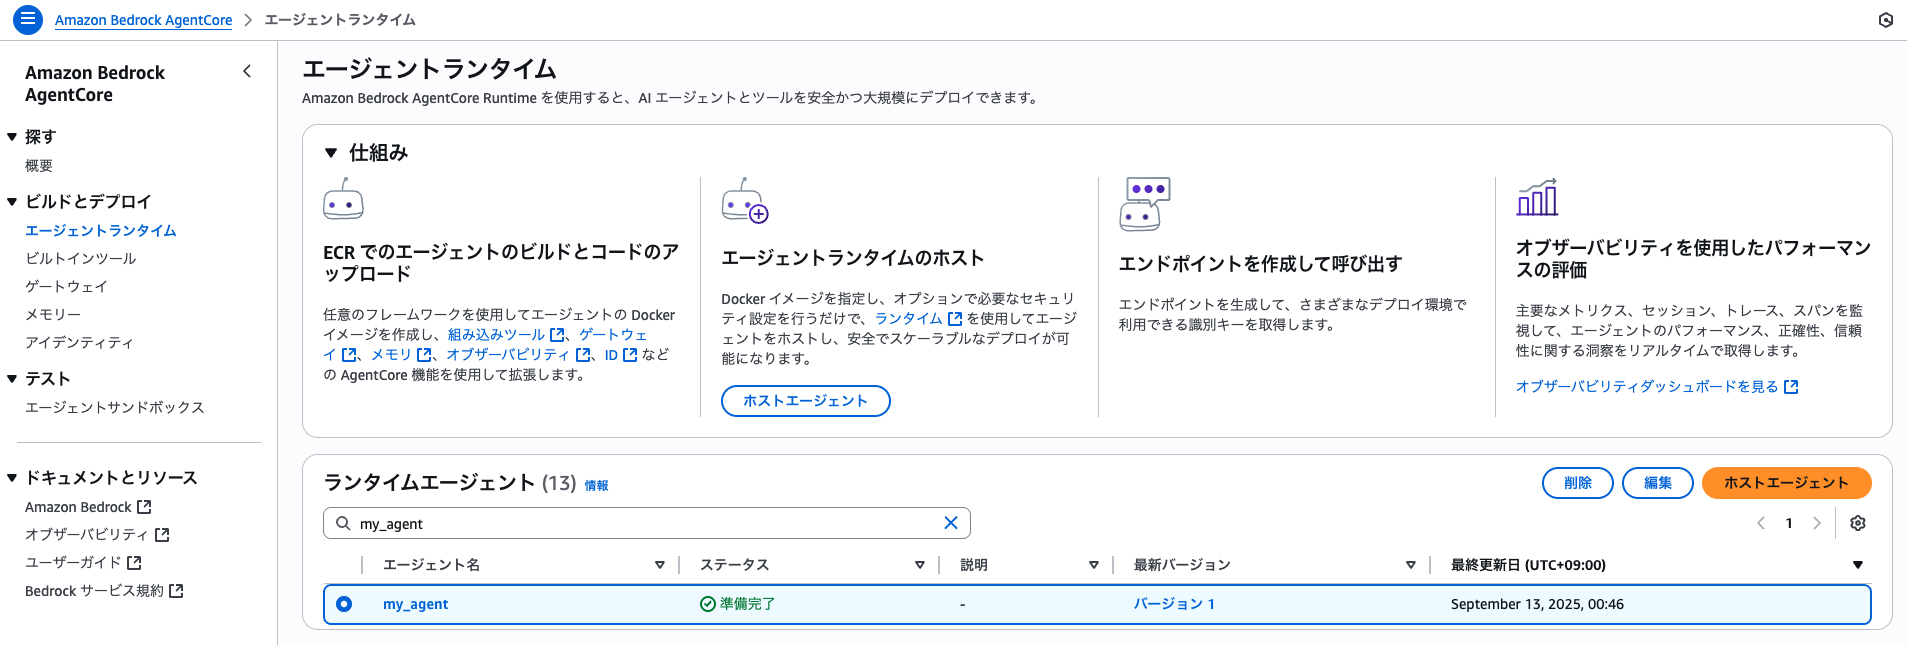Open table preferences gear icon

[1858, 523]
